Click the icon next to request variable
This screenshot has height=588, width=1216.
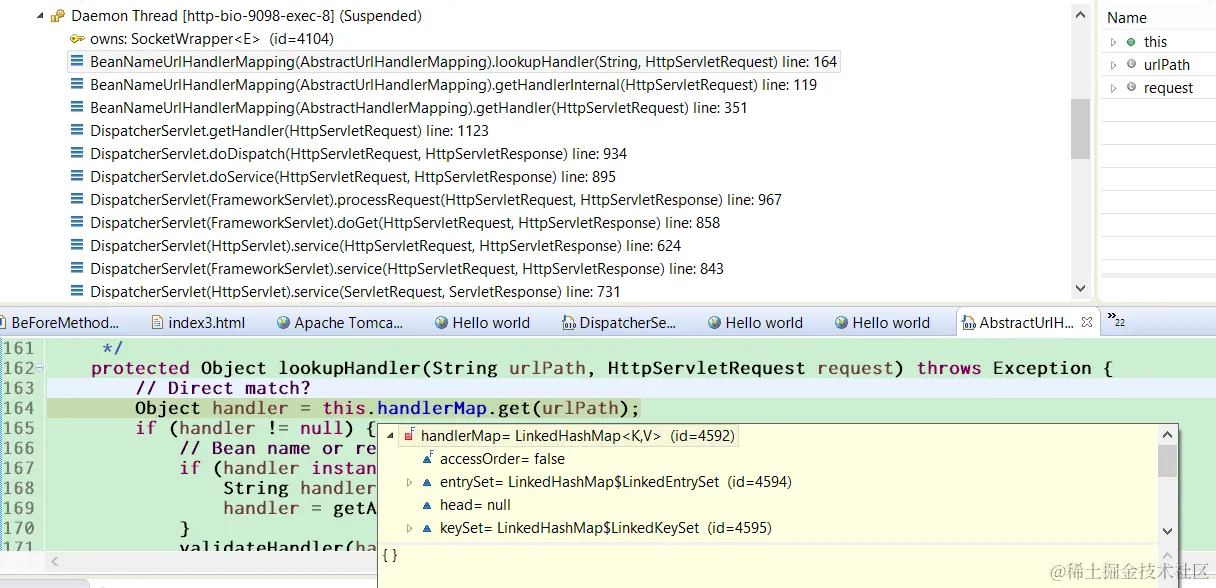1131,88
